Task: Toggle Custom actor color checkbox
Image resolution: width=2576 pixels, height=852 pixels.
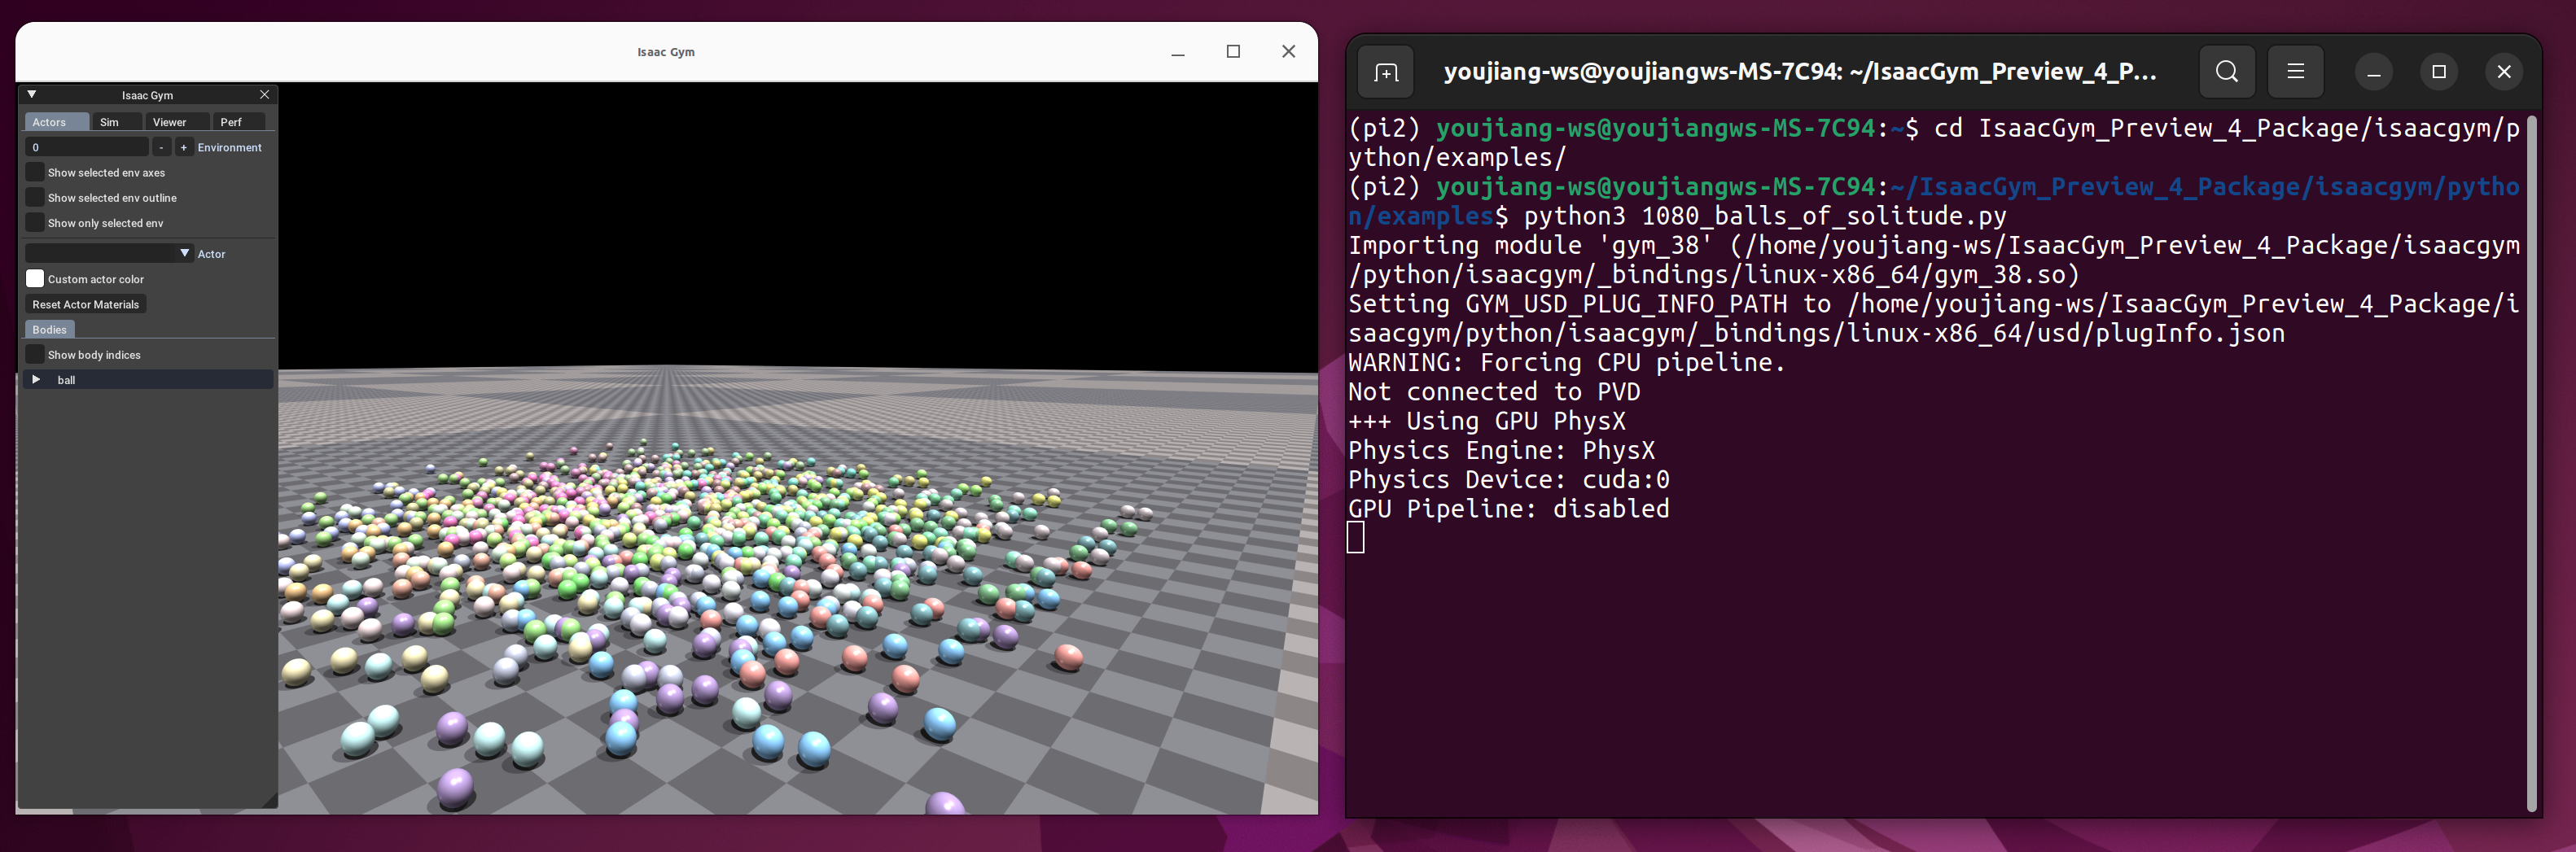Action: [x=35, y=278]
